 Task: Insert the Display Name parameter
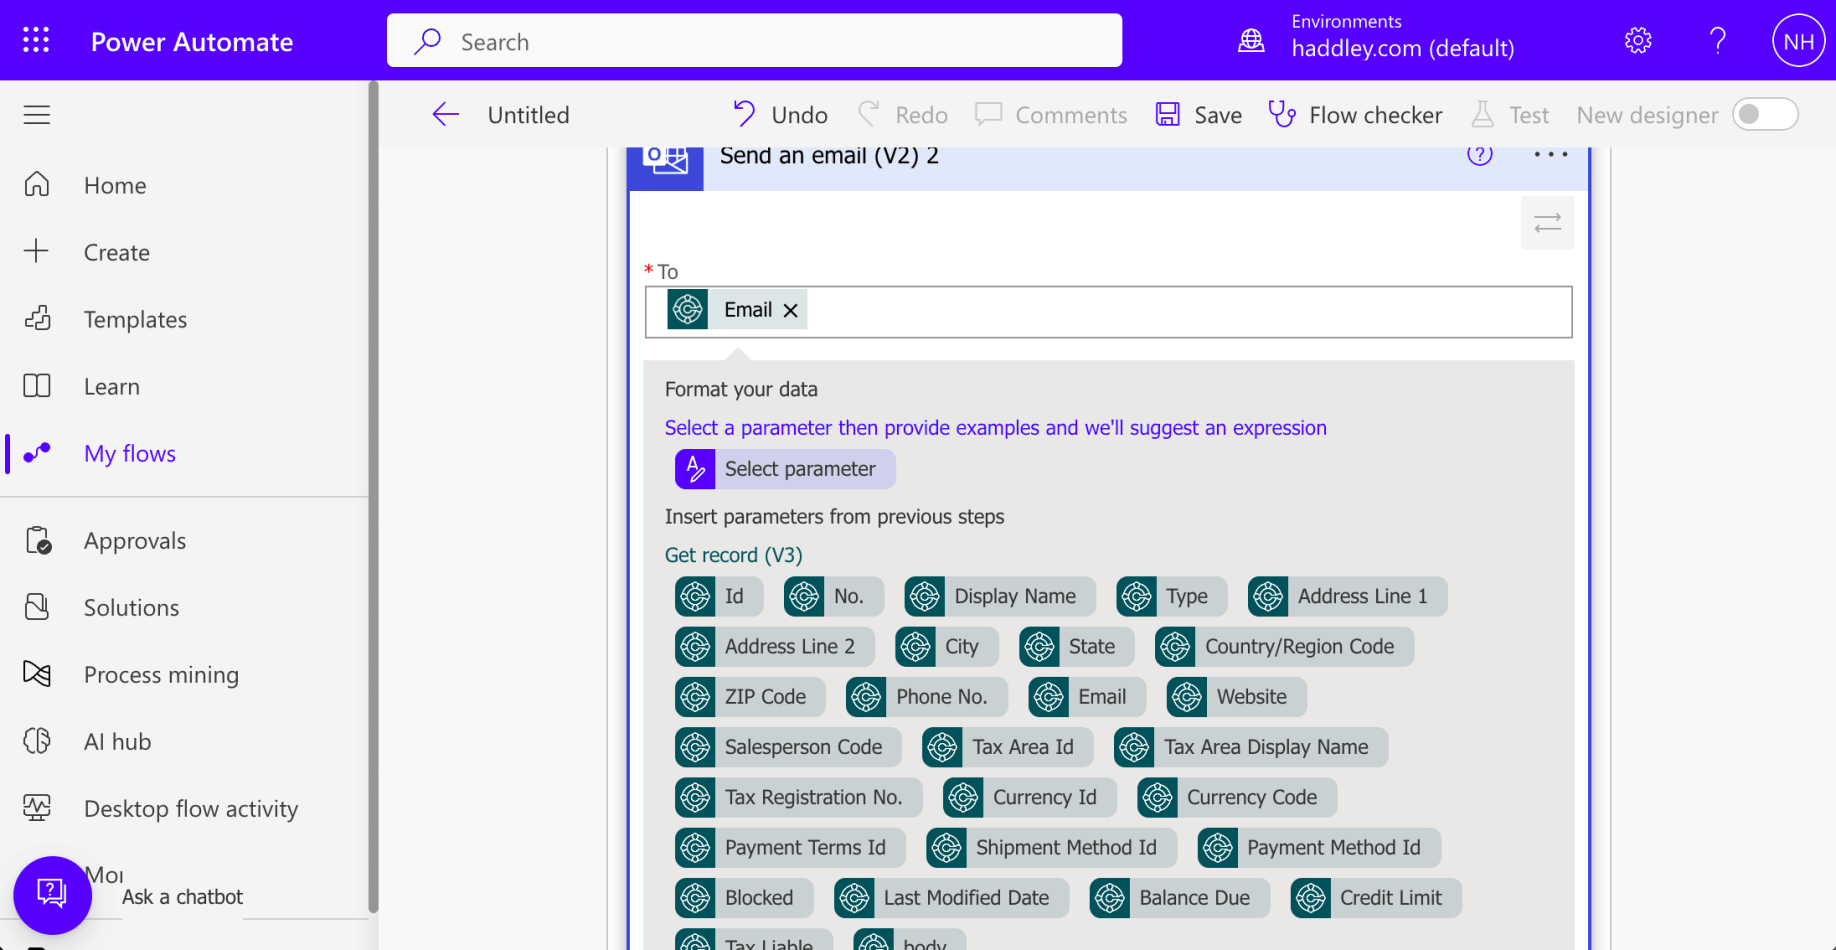pyautogui.click(x=1000, y=596)
